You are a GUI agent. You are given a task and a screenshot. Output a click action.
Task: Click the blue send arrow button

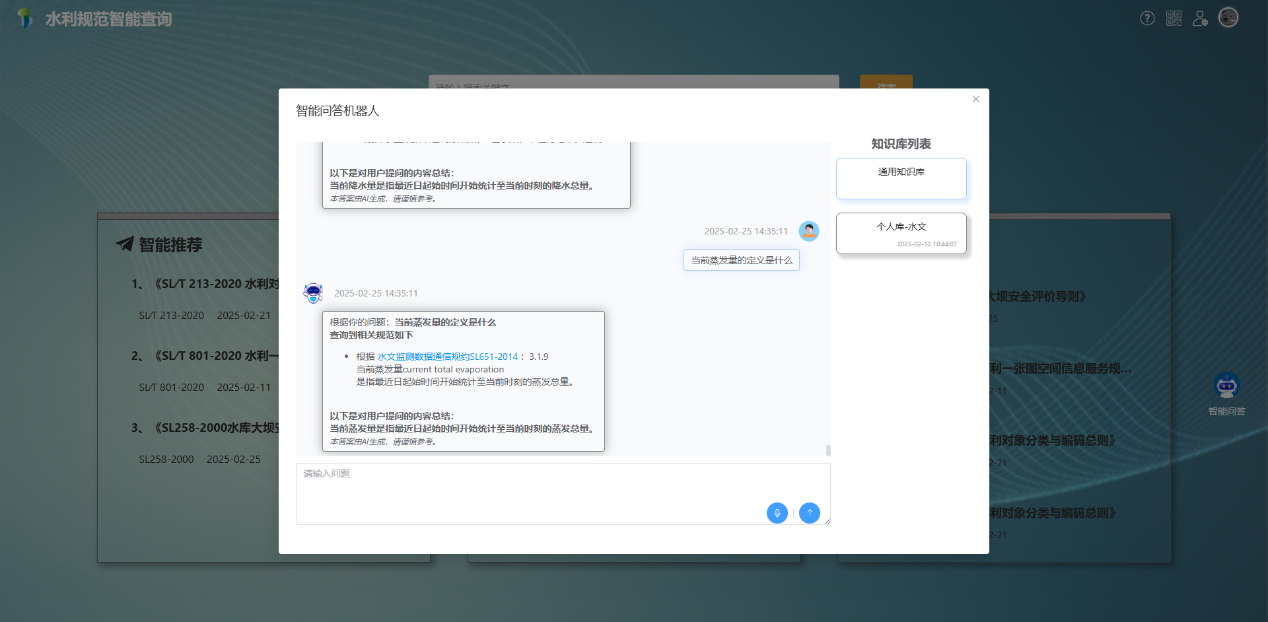pyautogui.click(x=809, y=513)
